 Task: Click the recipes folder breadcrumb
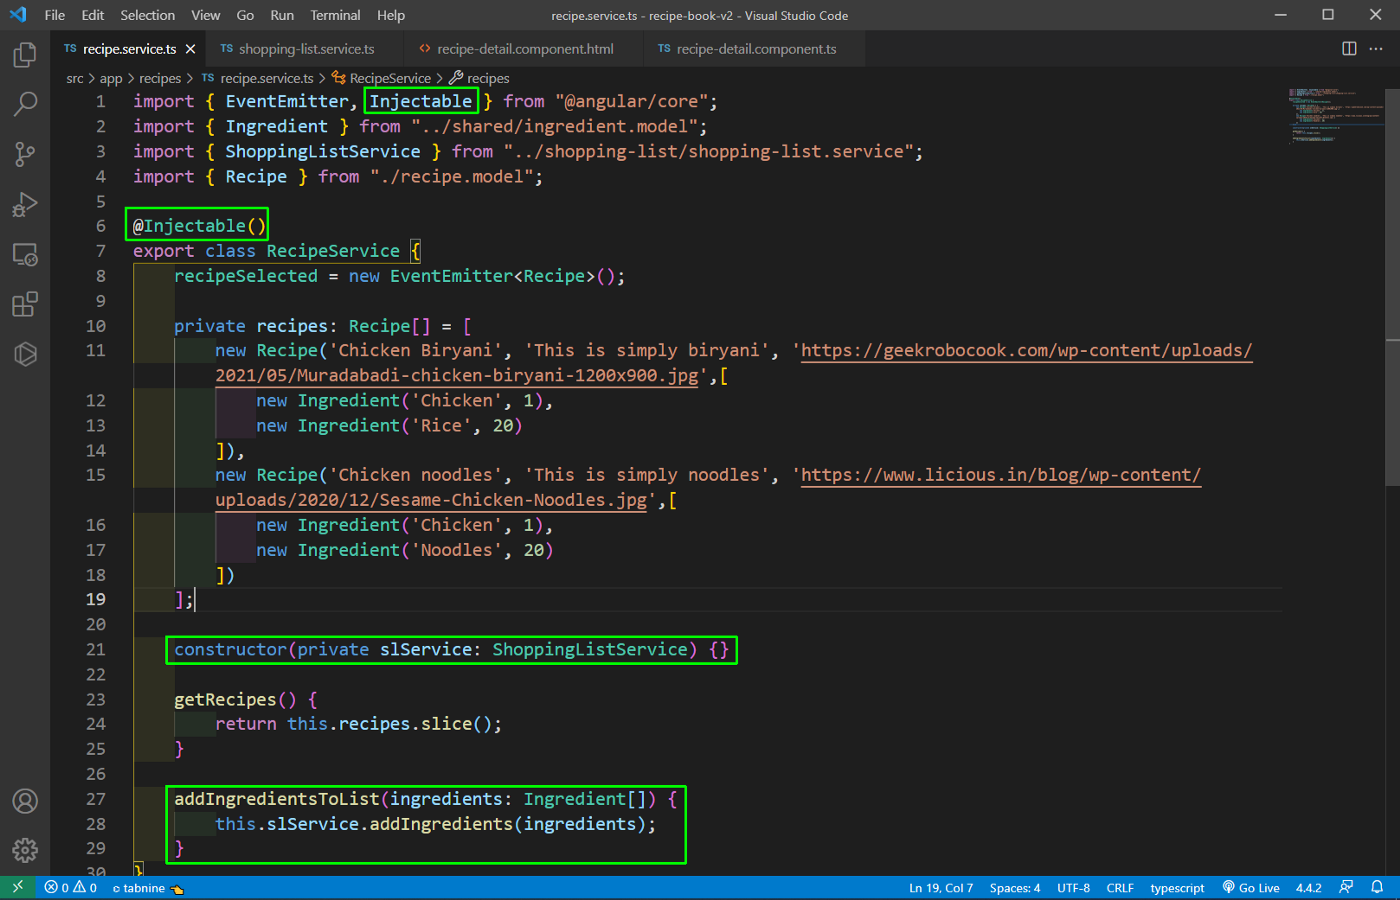click(x=160, y=78)
